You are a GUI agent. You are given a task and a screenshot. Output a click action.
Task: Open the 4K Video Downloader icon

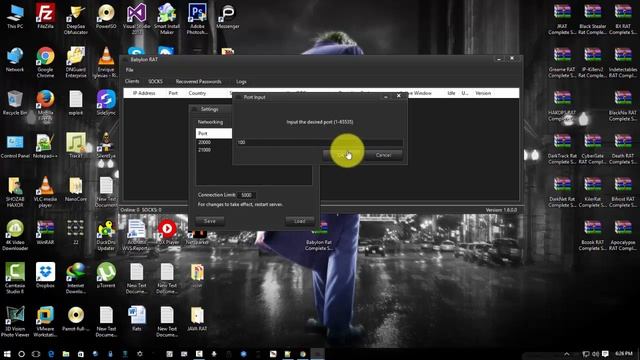pyautogui.click(x=15, y=235)
